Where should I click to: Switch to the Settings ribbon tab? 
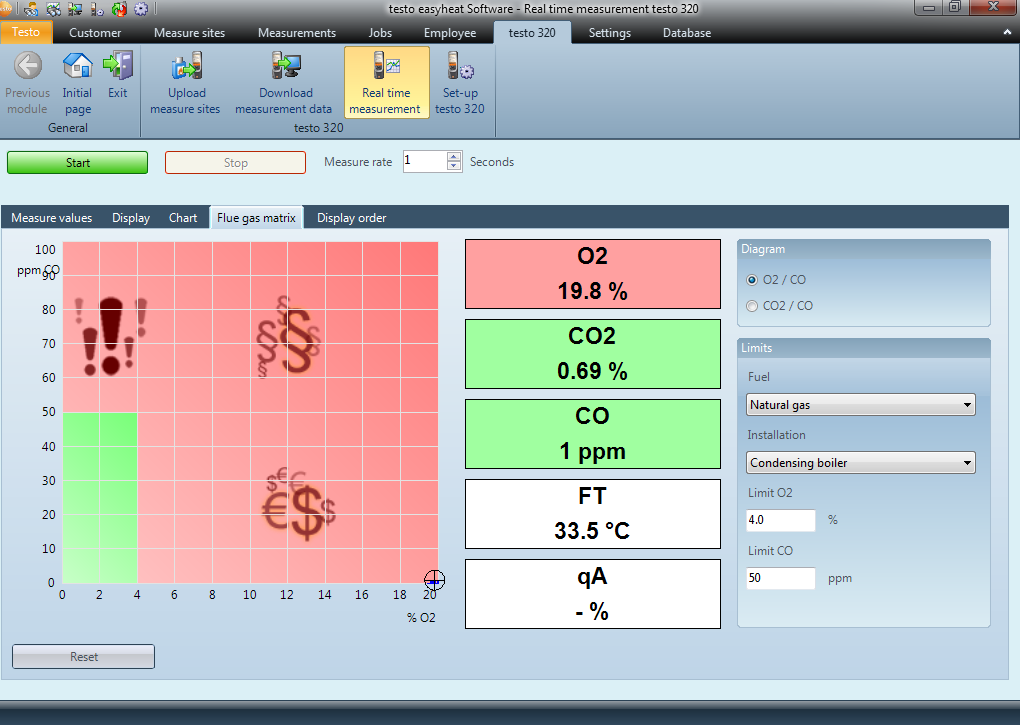tap(610, 33)
